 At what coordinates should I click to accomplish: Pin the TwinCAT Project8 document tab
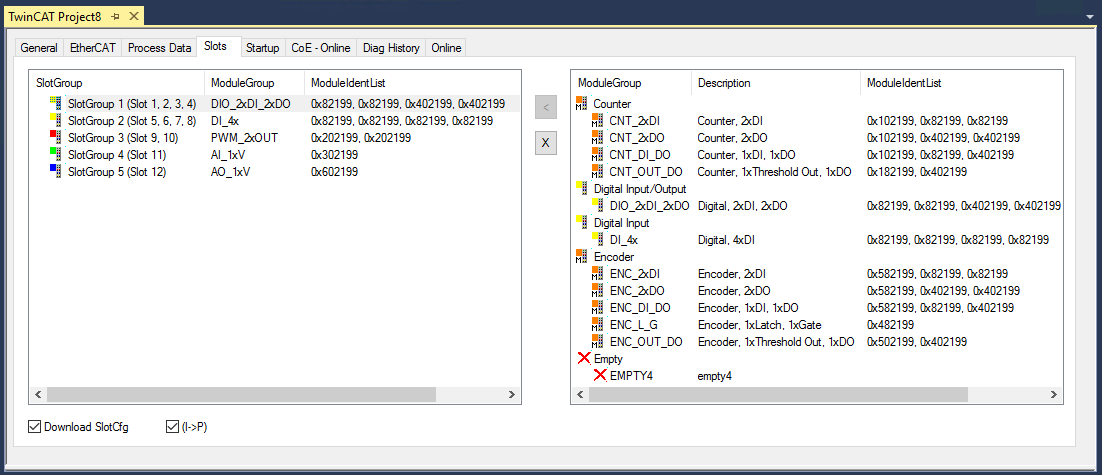[x=117, y=16]
